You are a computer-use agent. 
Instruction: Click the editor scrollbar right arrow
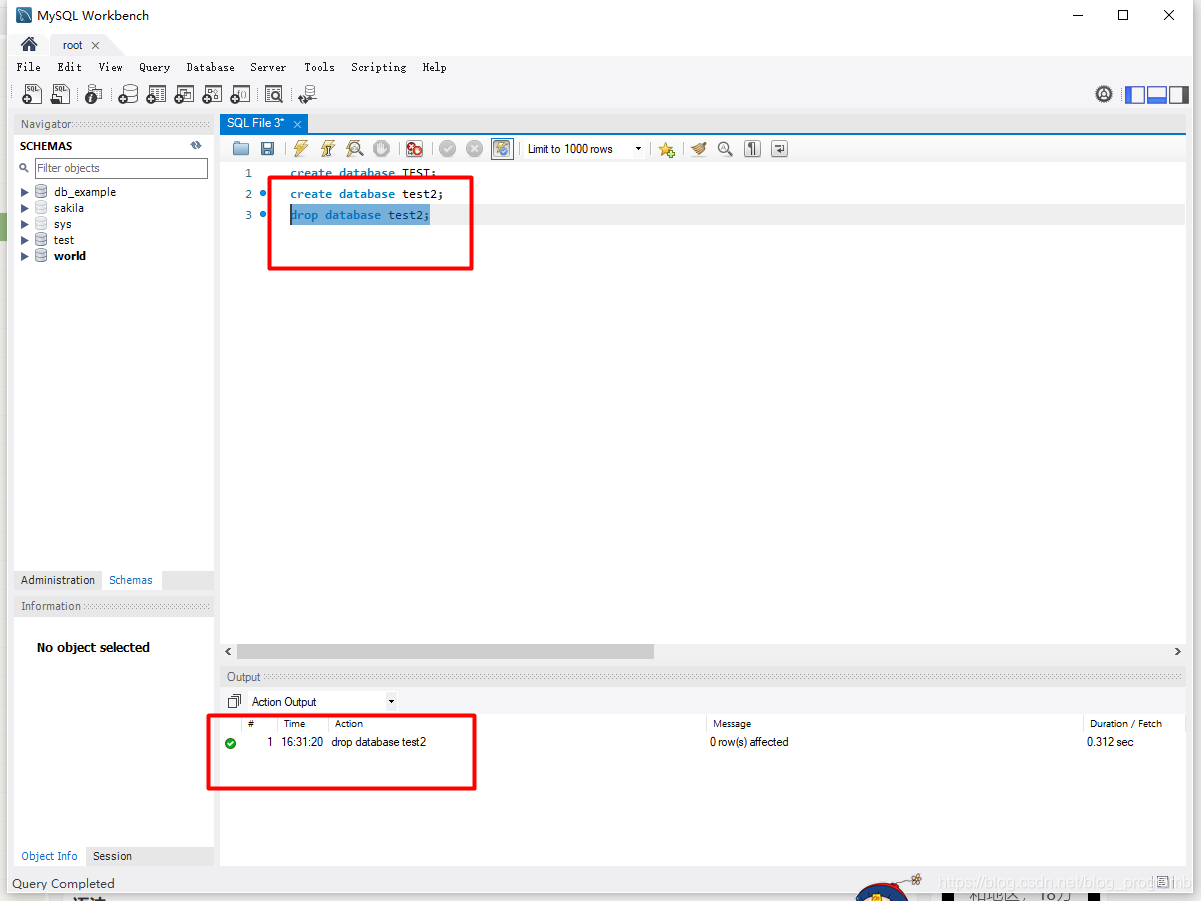(1177, 651)
